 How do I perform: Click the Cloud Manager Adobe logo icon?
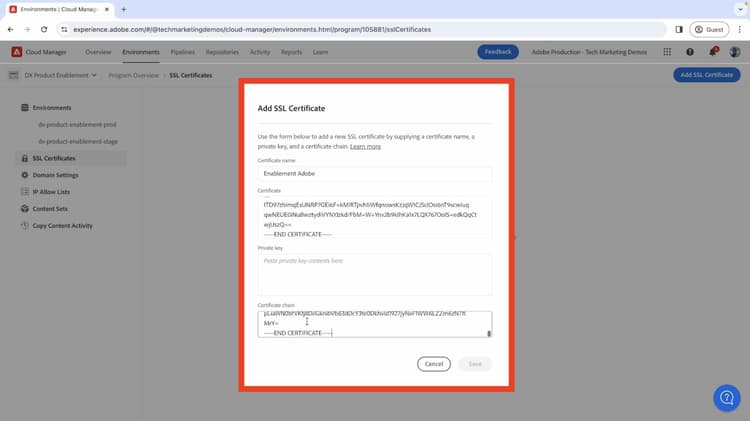[x=17, y=52]
